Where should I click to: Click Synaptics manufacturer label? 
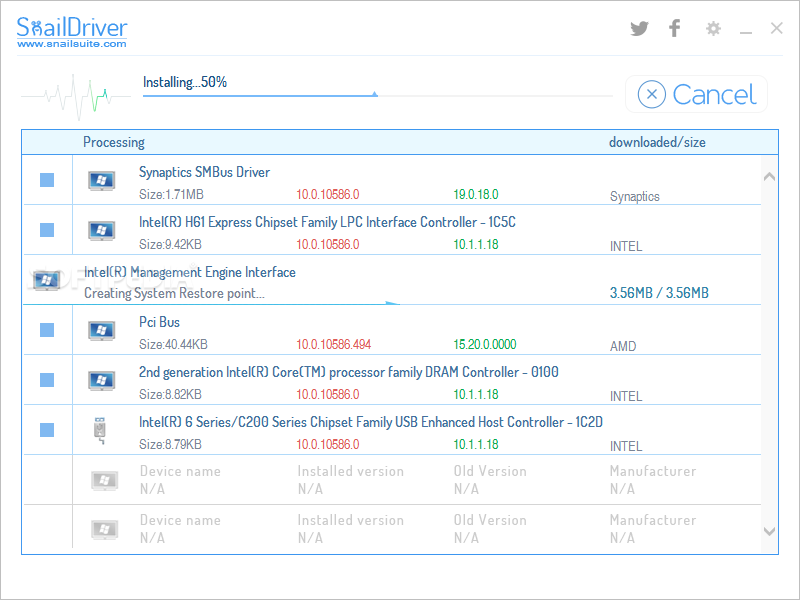[x=635, y=197]
